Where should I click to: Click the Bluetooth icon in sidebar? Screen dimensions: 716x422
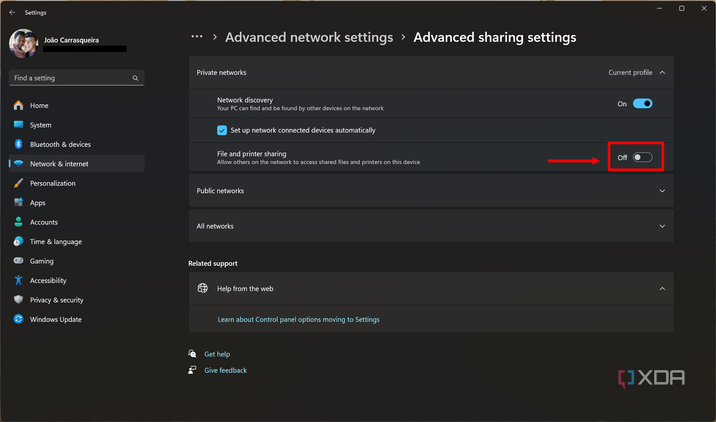pos(18,144)
